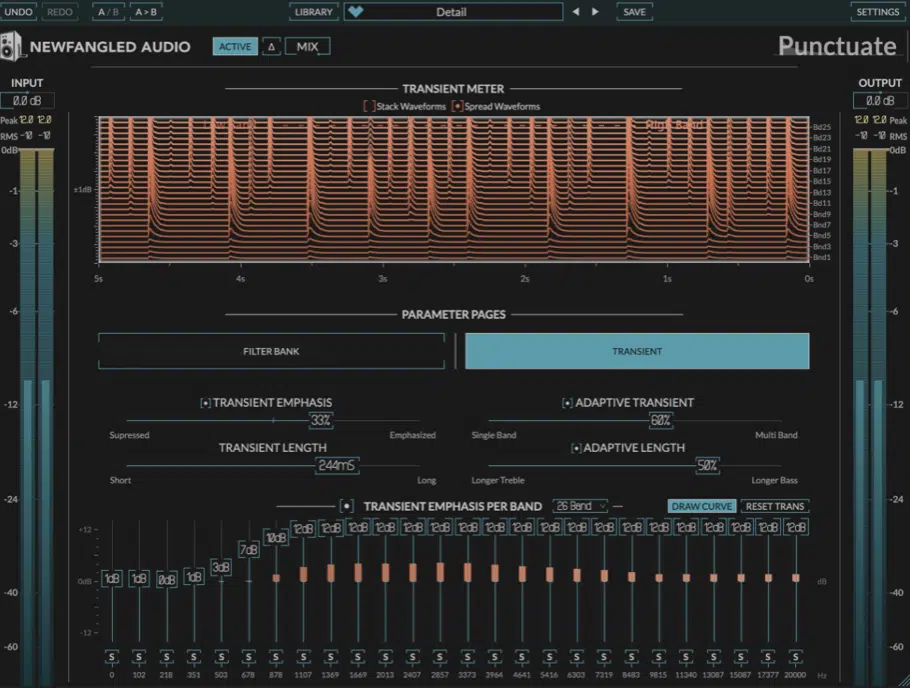Click the 10dB fader of 878 Hz band
Image resolution: width=910 pixels, height=688 pixels.
276,538
